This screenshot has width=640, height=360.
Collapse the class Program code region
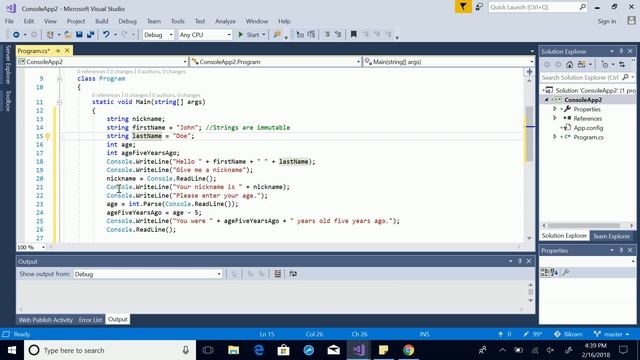coord(59,79)
